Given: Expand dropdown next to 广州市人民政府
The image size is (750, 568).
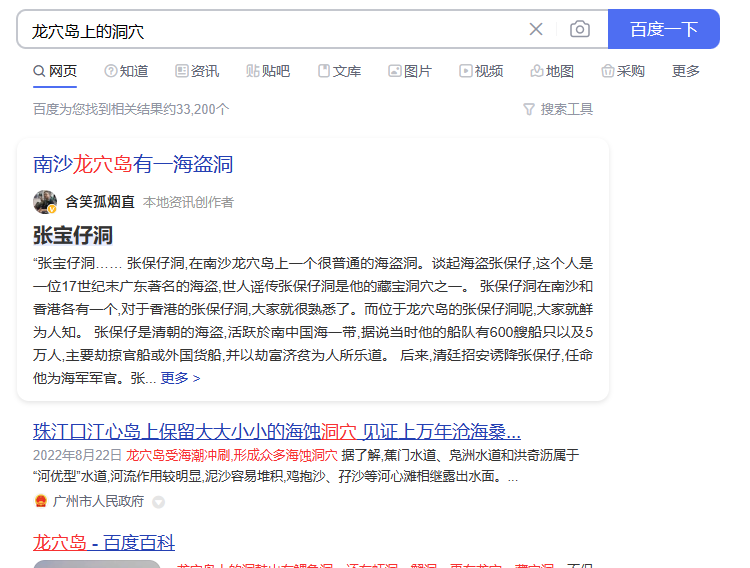Looking at the screenshot, I should 158,502.
